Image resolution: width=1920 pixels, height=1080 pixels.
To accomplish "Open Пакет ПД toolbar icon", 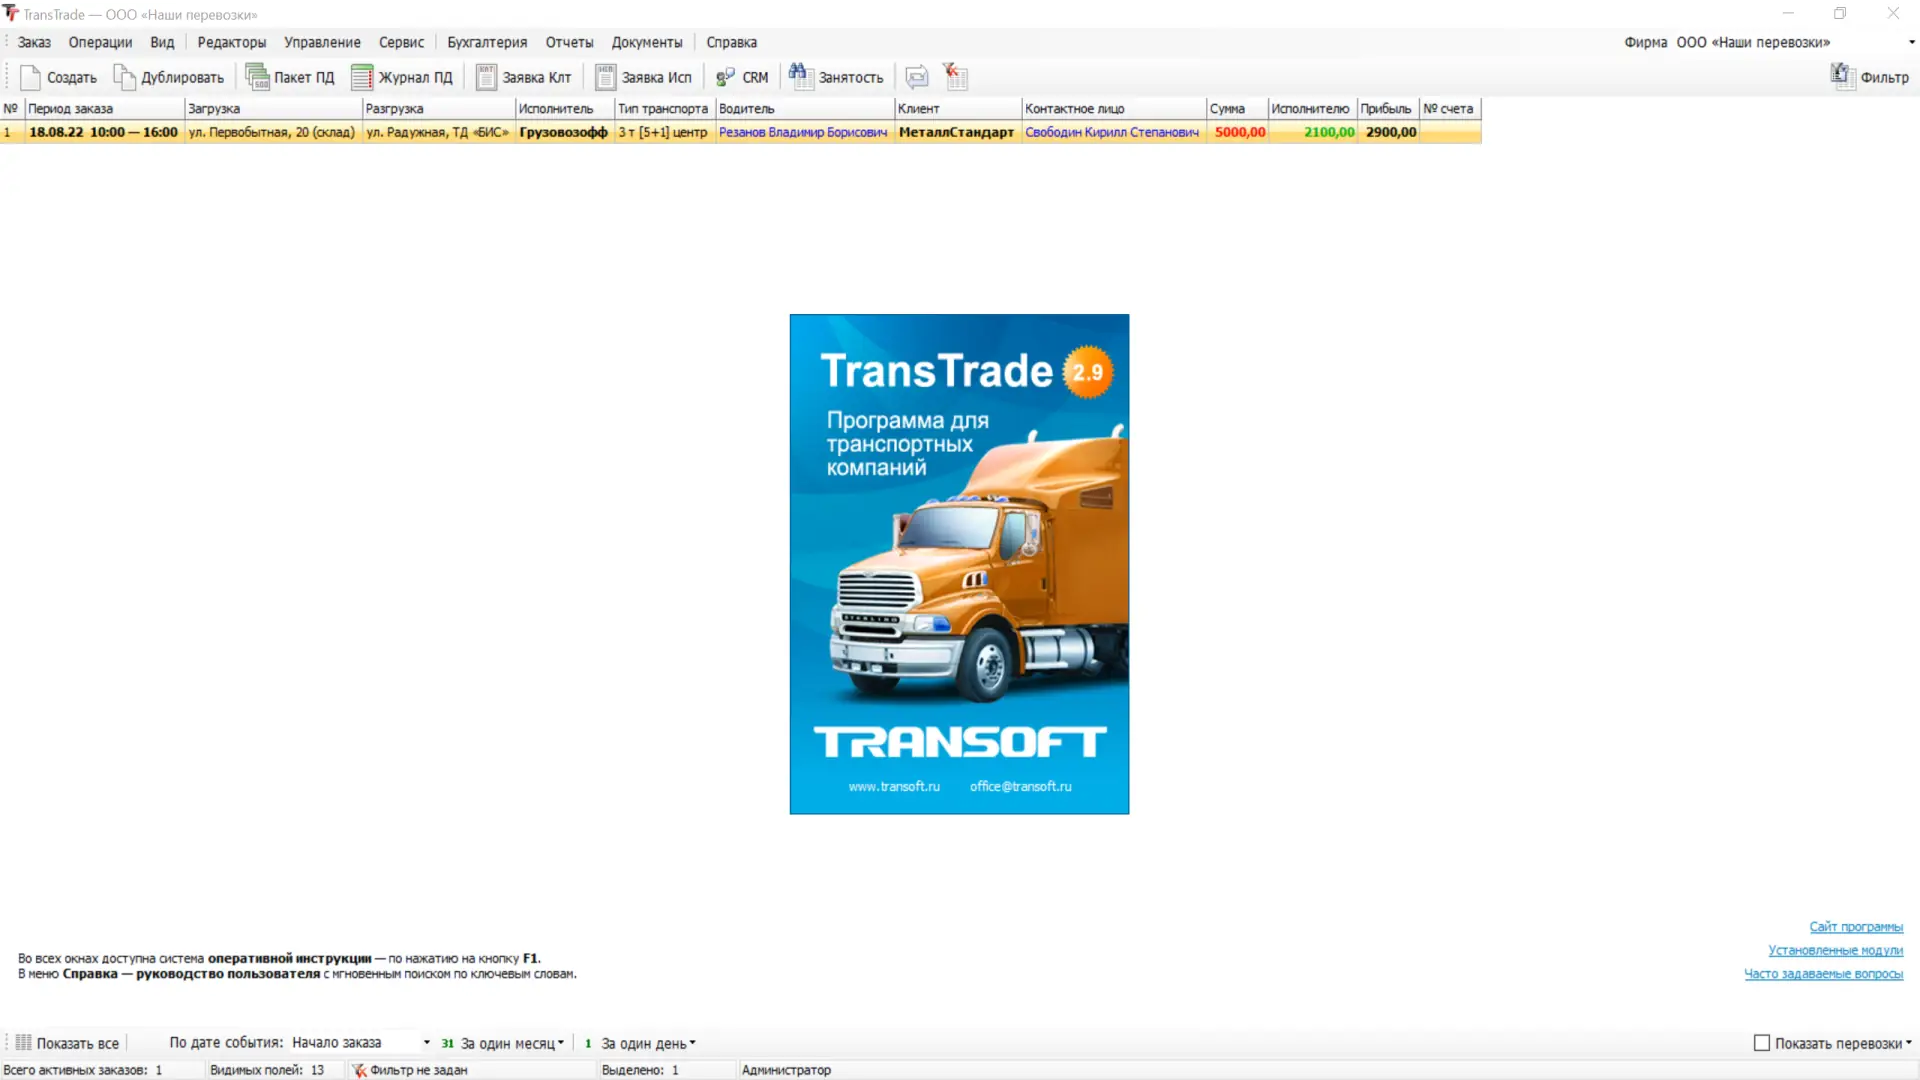I will [x=257, y=77].
